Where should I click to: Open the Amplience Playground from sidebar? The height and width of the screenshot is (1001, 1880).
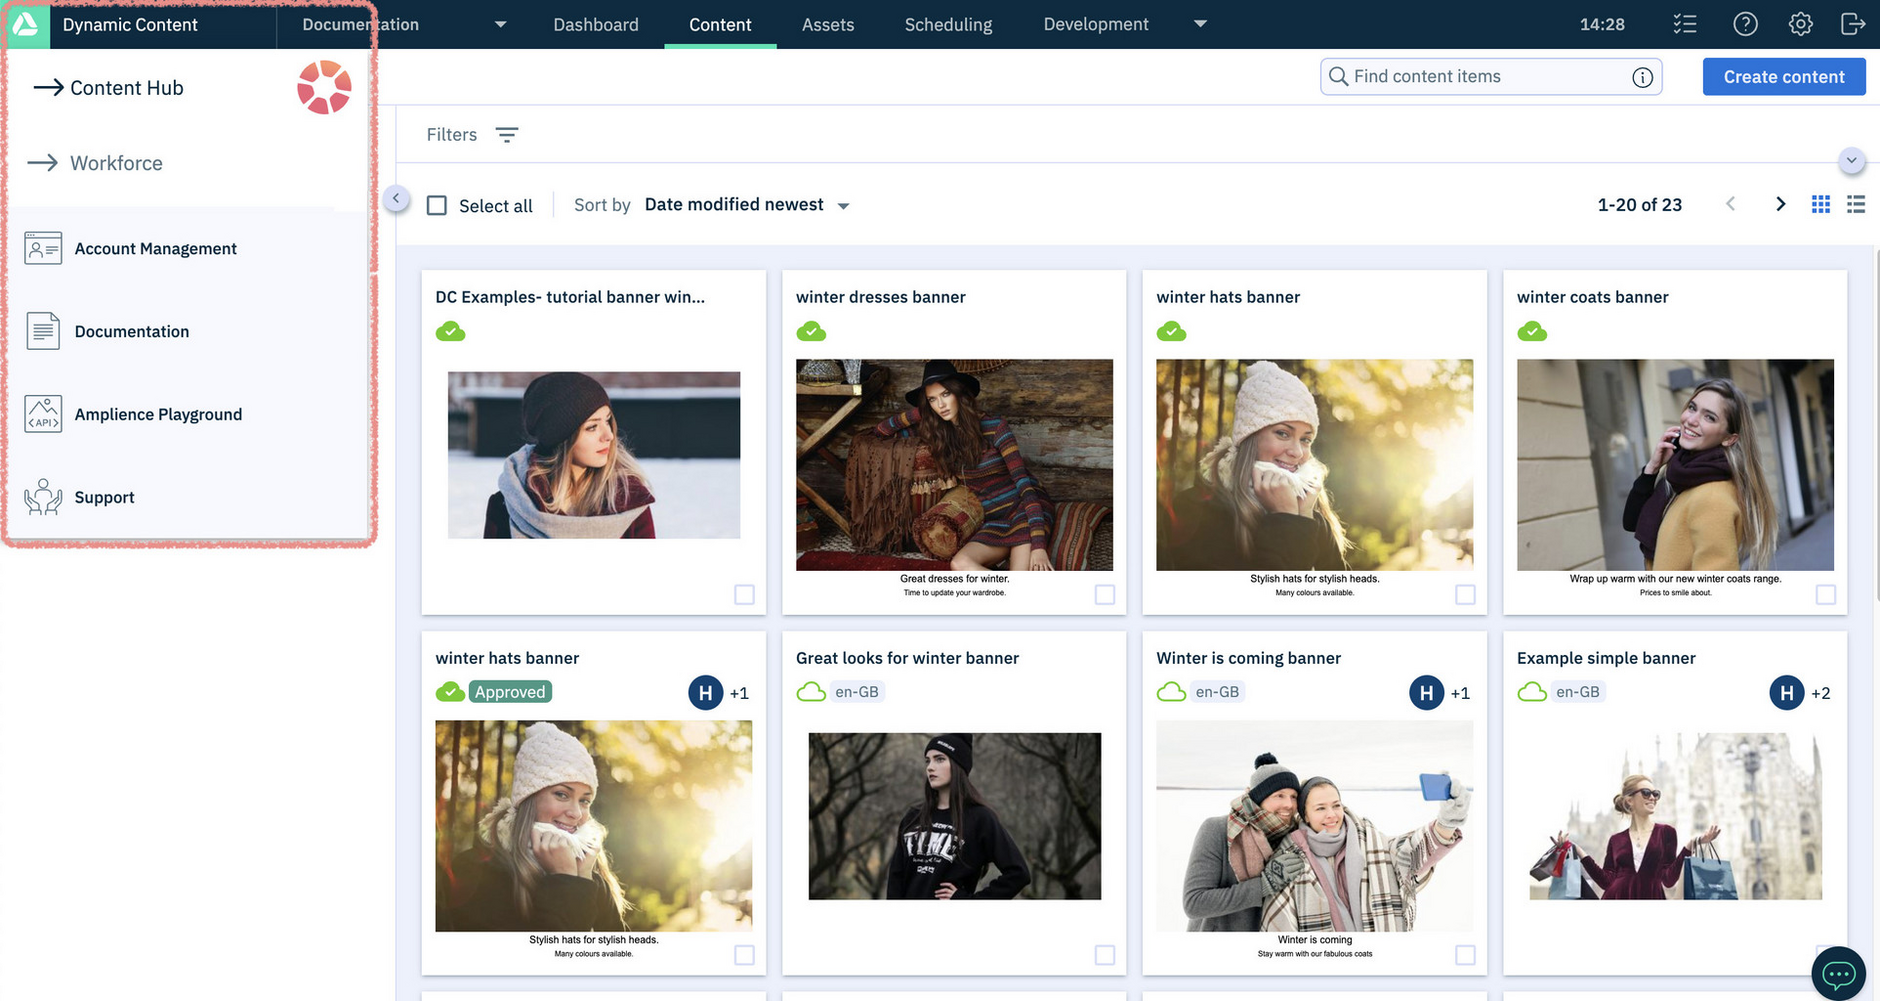(157, 413)
